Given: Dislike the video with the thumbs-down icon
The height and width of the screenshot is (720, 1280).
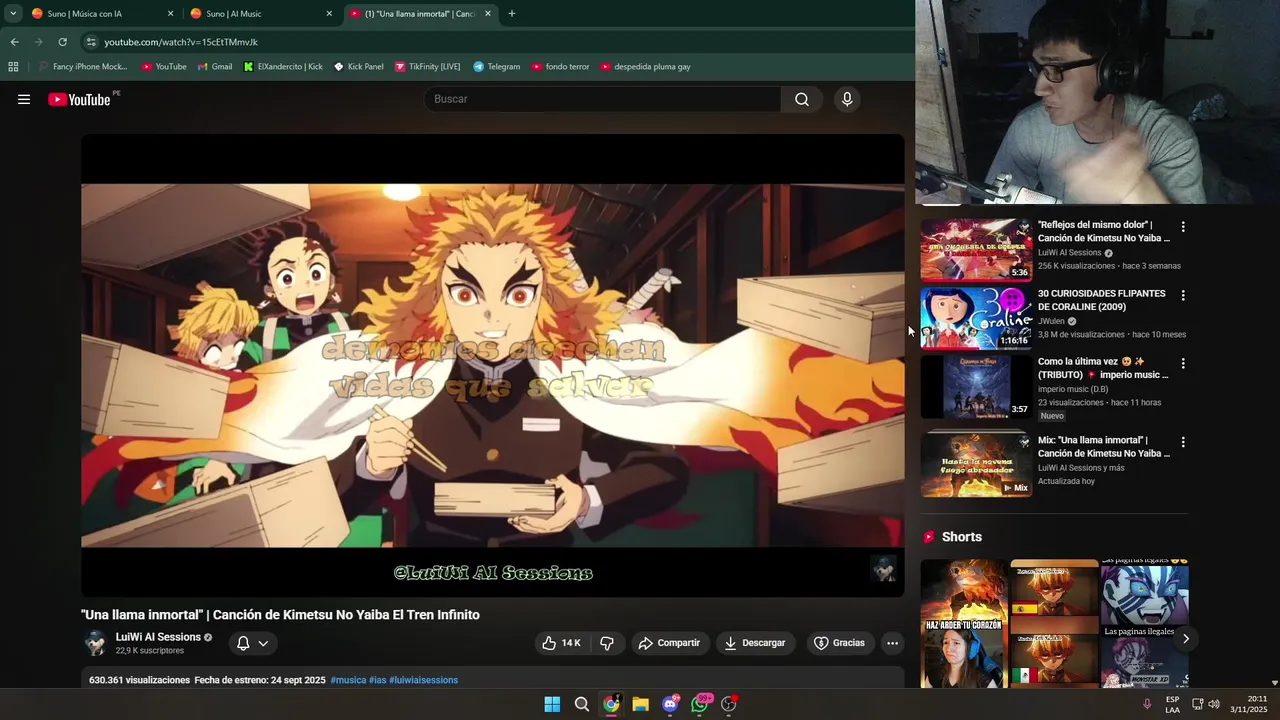Looking at the screenshot, I should [607, 643].
